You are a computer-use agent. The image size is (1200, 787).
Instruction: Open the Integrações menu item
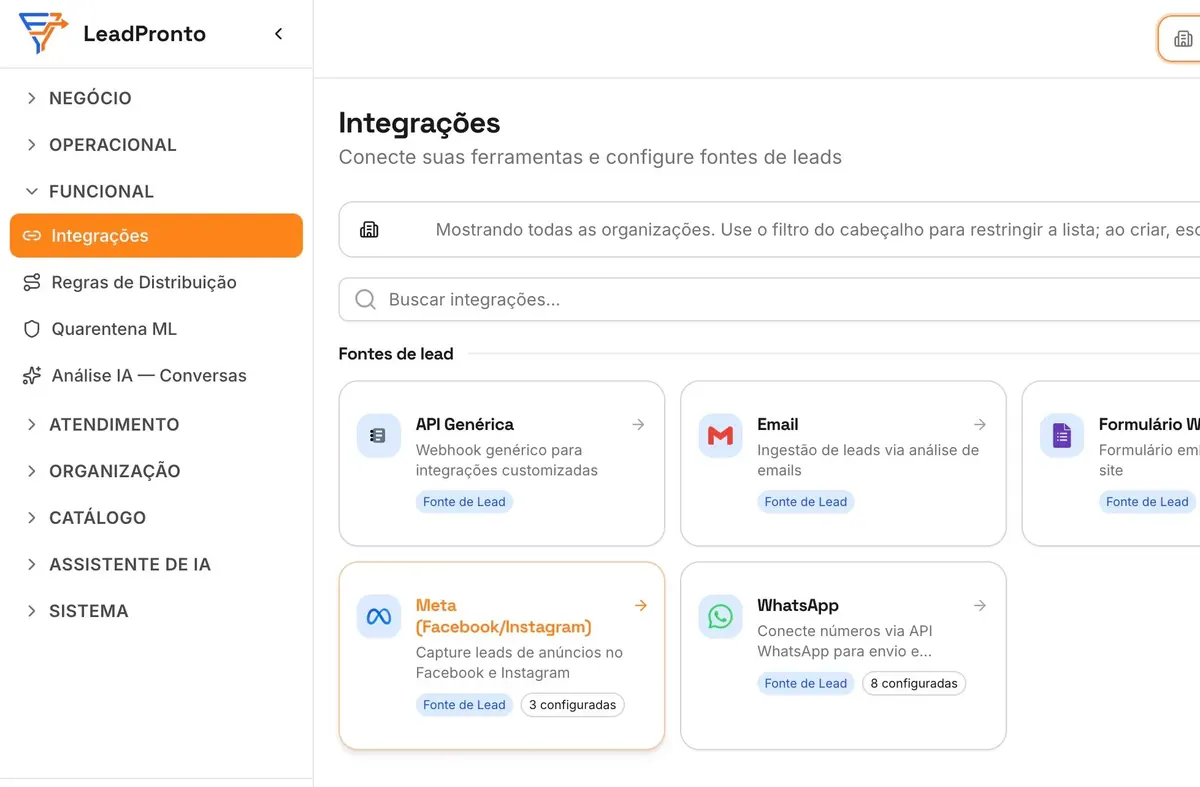click(156, 236)
